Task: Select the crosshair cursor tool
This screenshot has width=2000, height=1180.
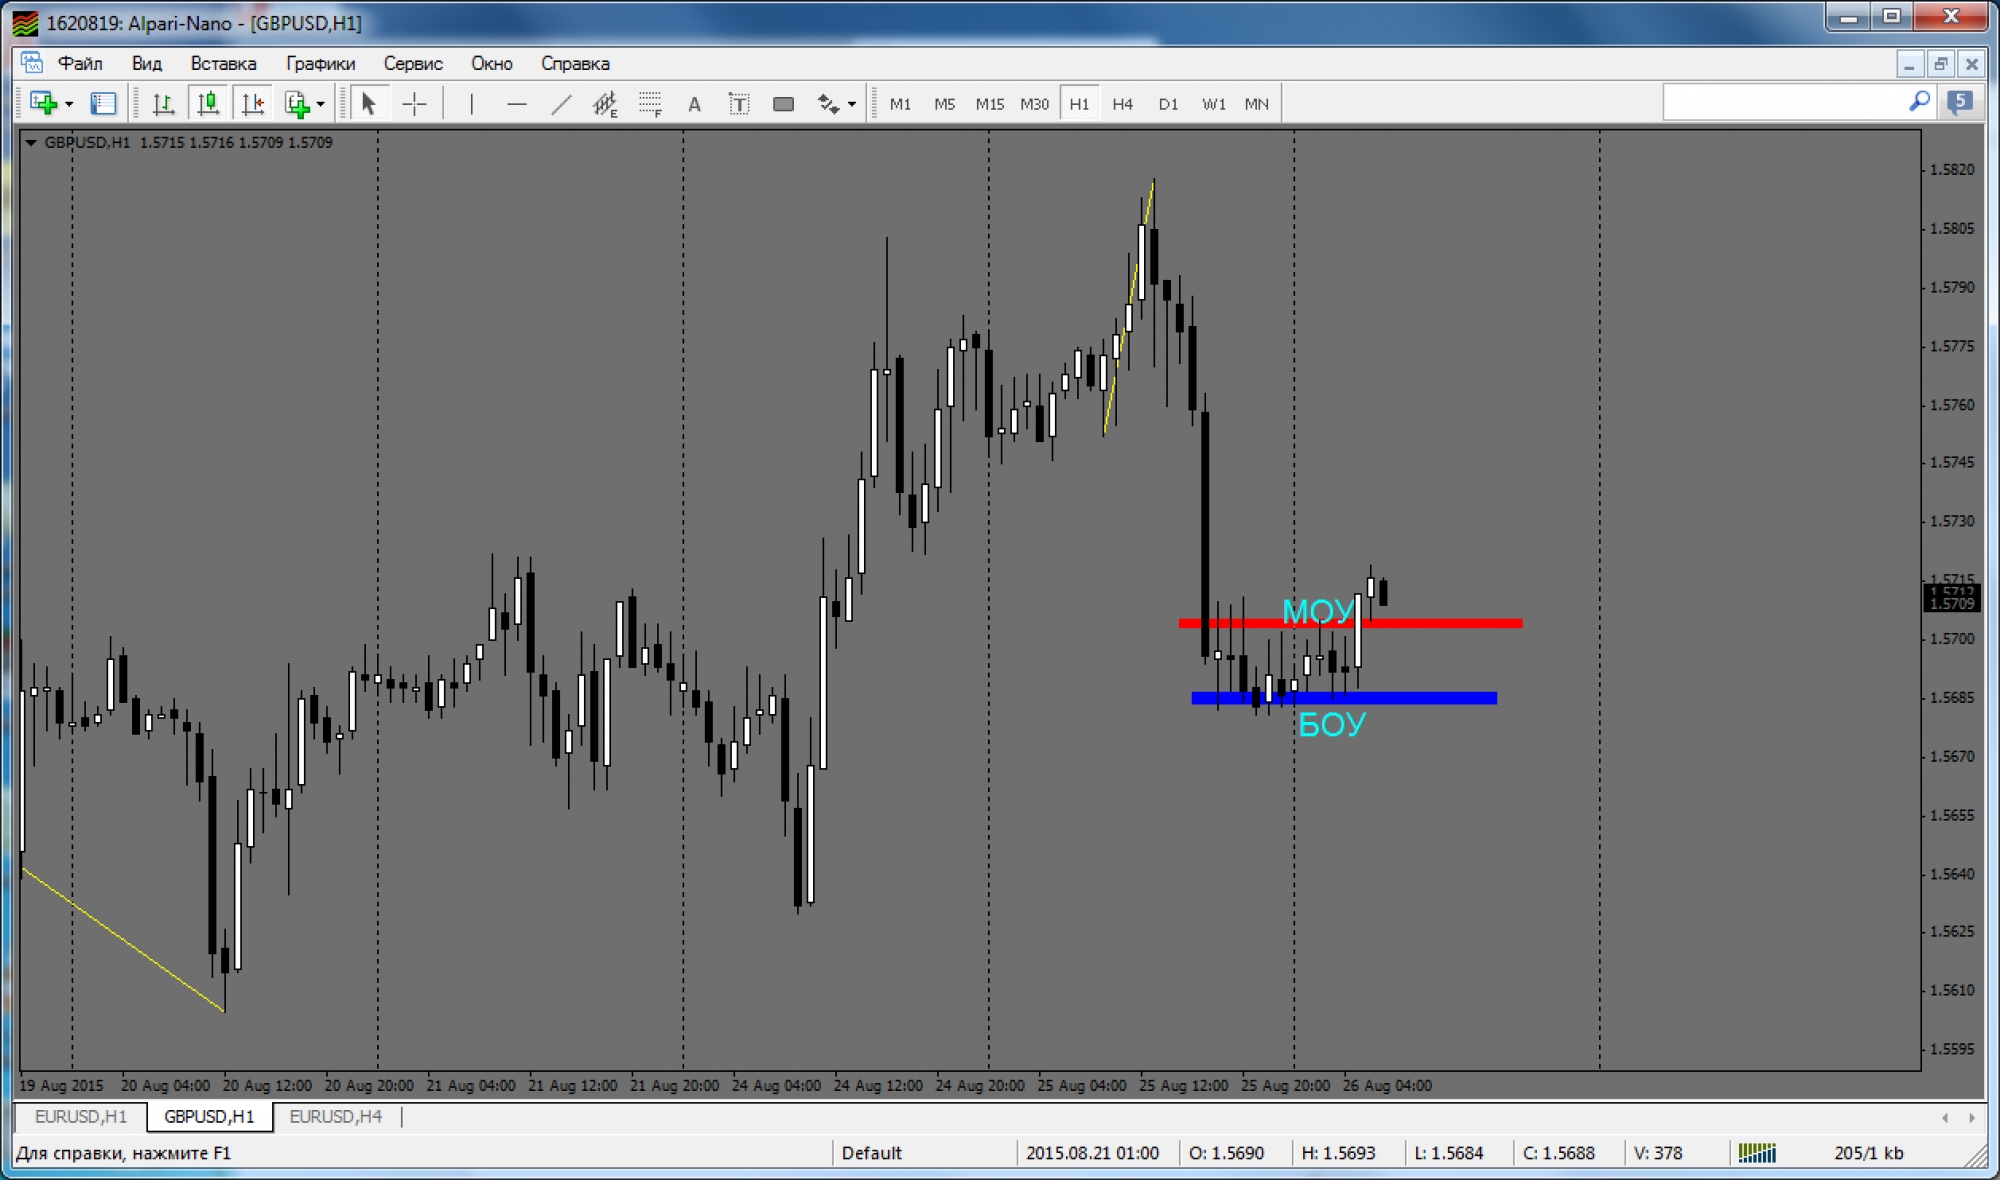Action: [x=414, y=104]
